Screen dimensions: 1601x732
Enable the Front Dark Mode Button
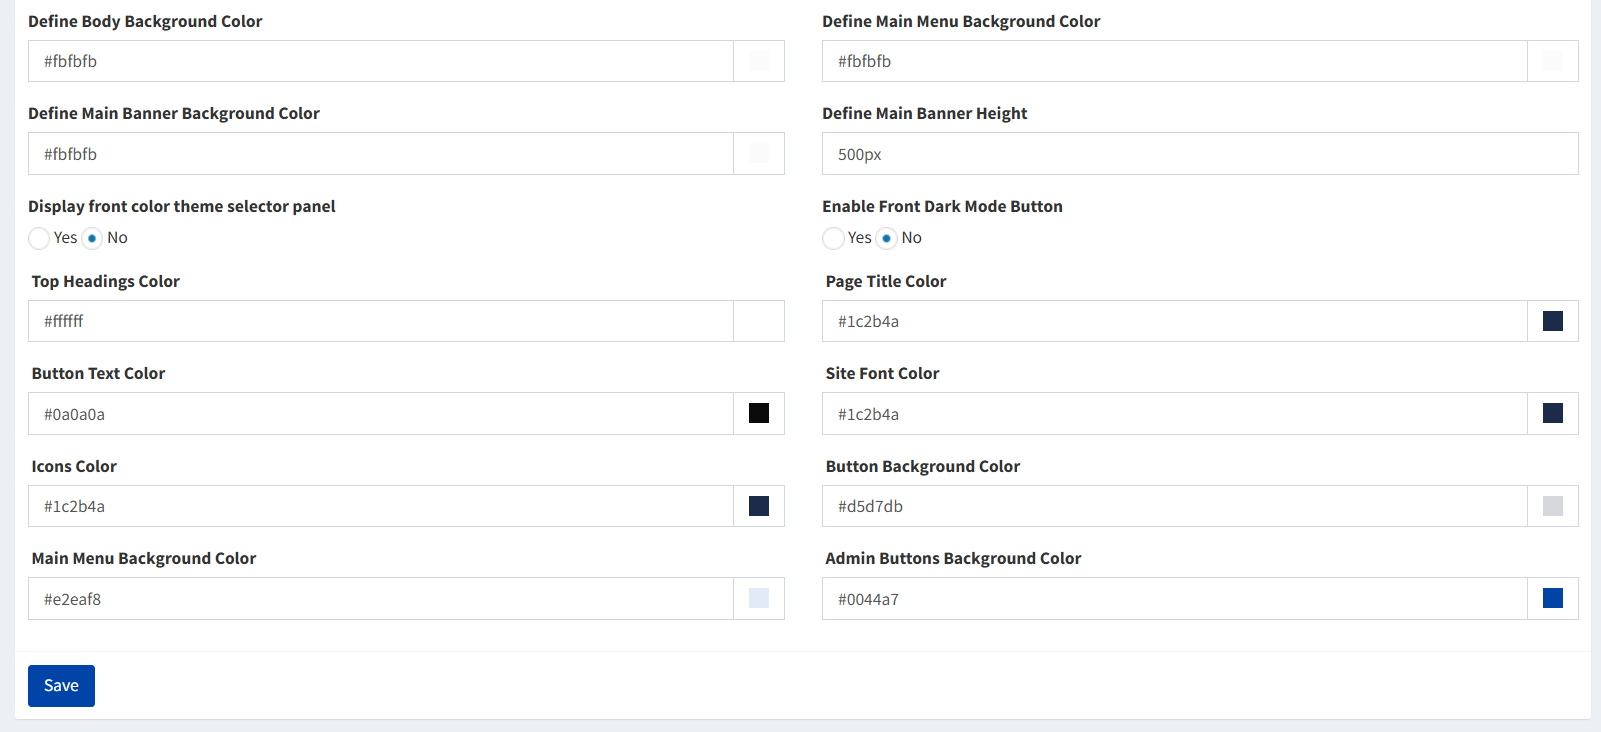click(832, 238)
